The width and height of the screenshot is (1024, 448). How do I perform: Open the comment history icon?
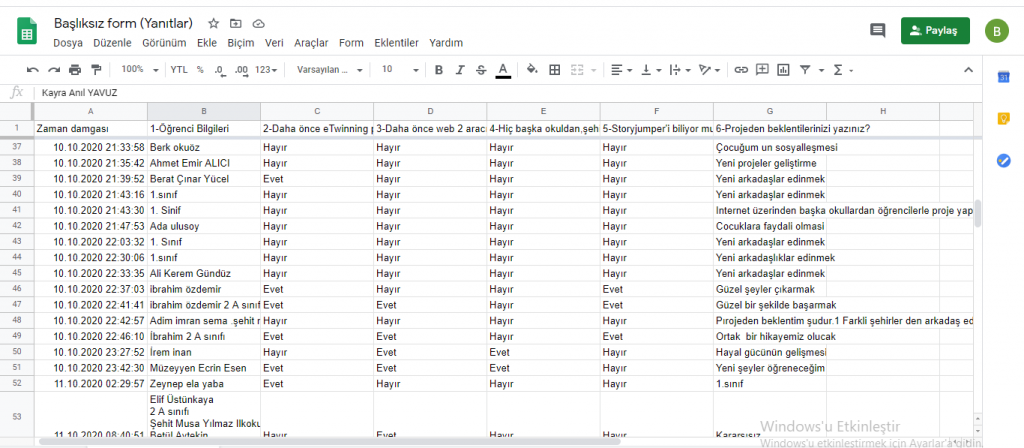877,31
